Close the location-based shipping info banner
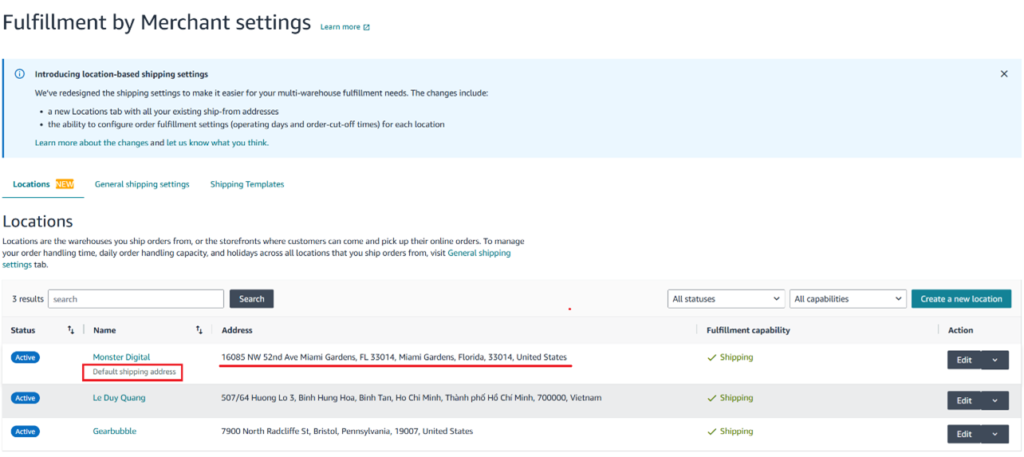Viewport: 1024px width, 457px height. pos(1004,74)
